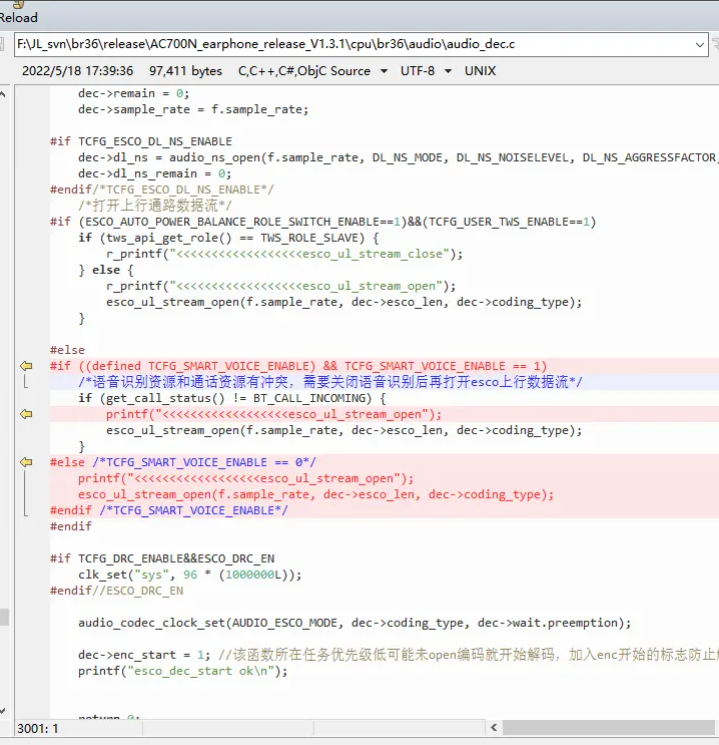Image resolution: width=719 pixels, height=745 pixels.
Task: Click the UNIX line ending label
Action: (480, 71)
